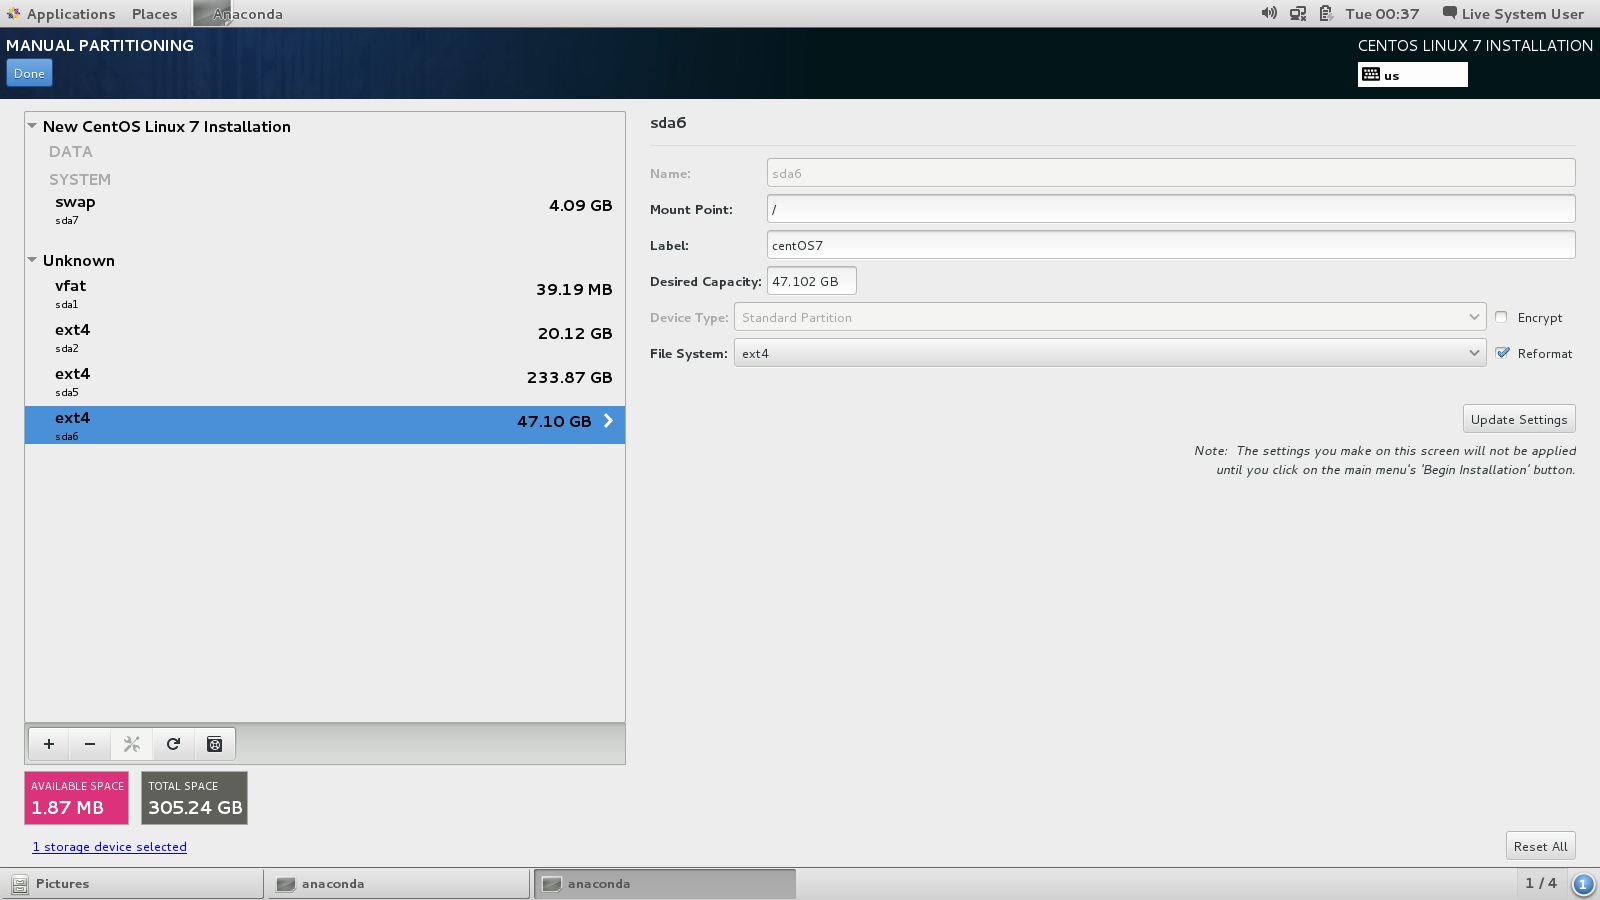Select the ext4 sda5 partition 233.87 GB
Viewport: 1600px width, 900px height.
point(325,381)
